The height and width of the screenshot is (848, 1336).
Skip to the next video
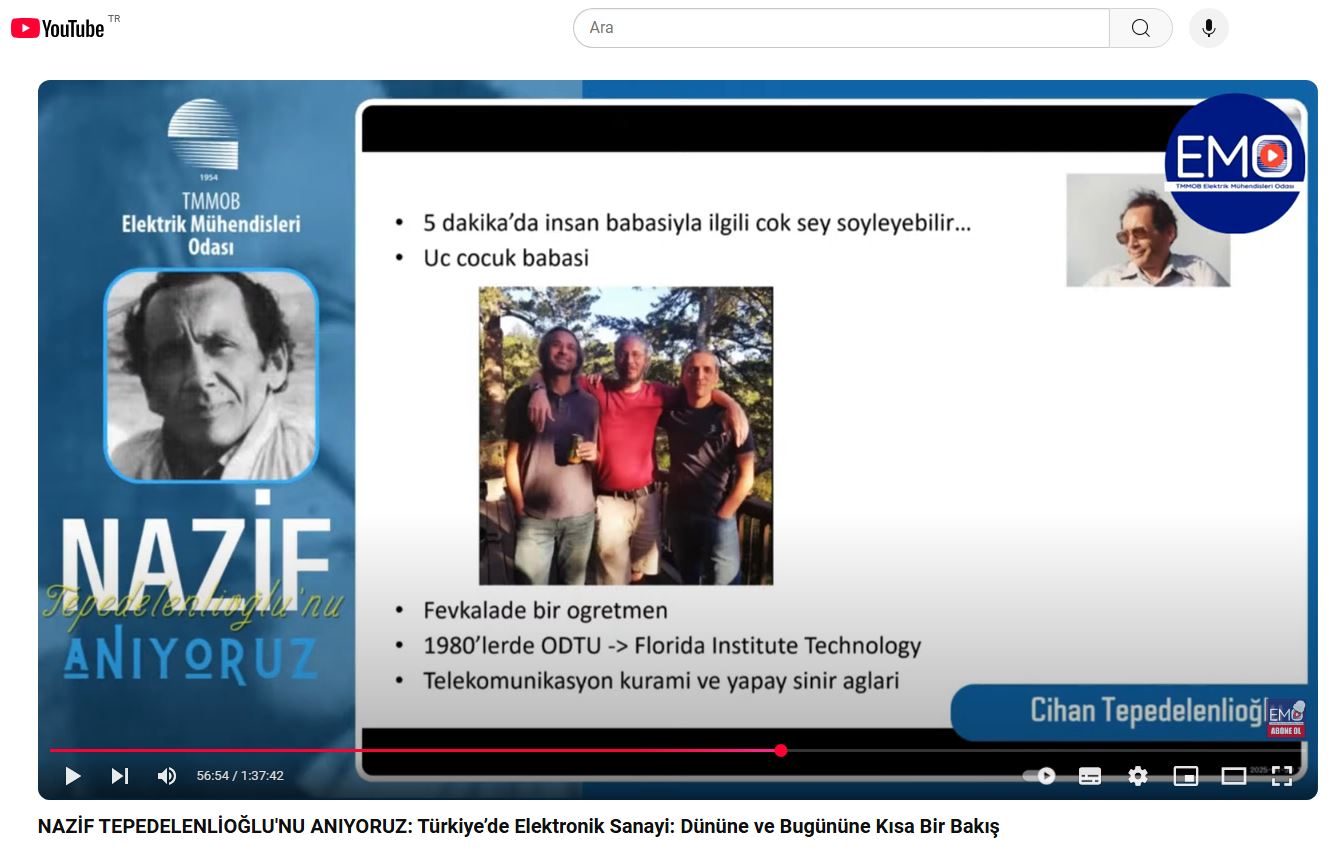120,776
